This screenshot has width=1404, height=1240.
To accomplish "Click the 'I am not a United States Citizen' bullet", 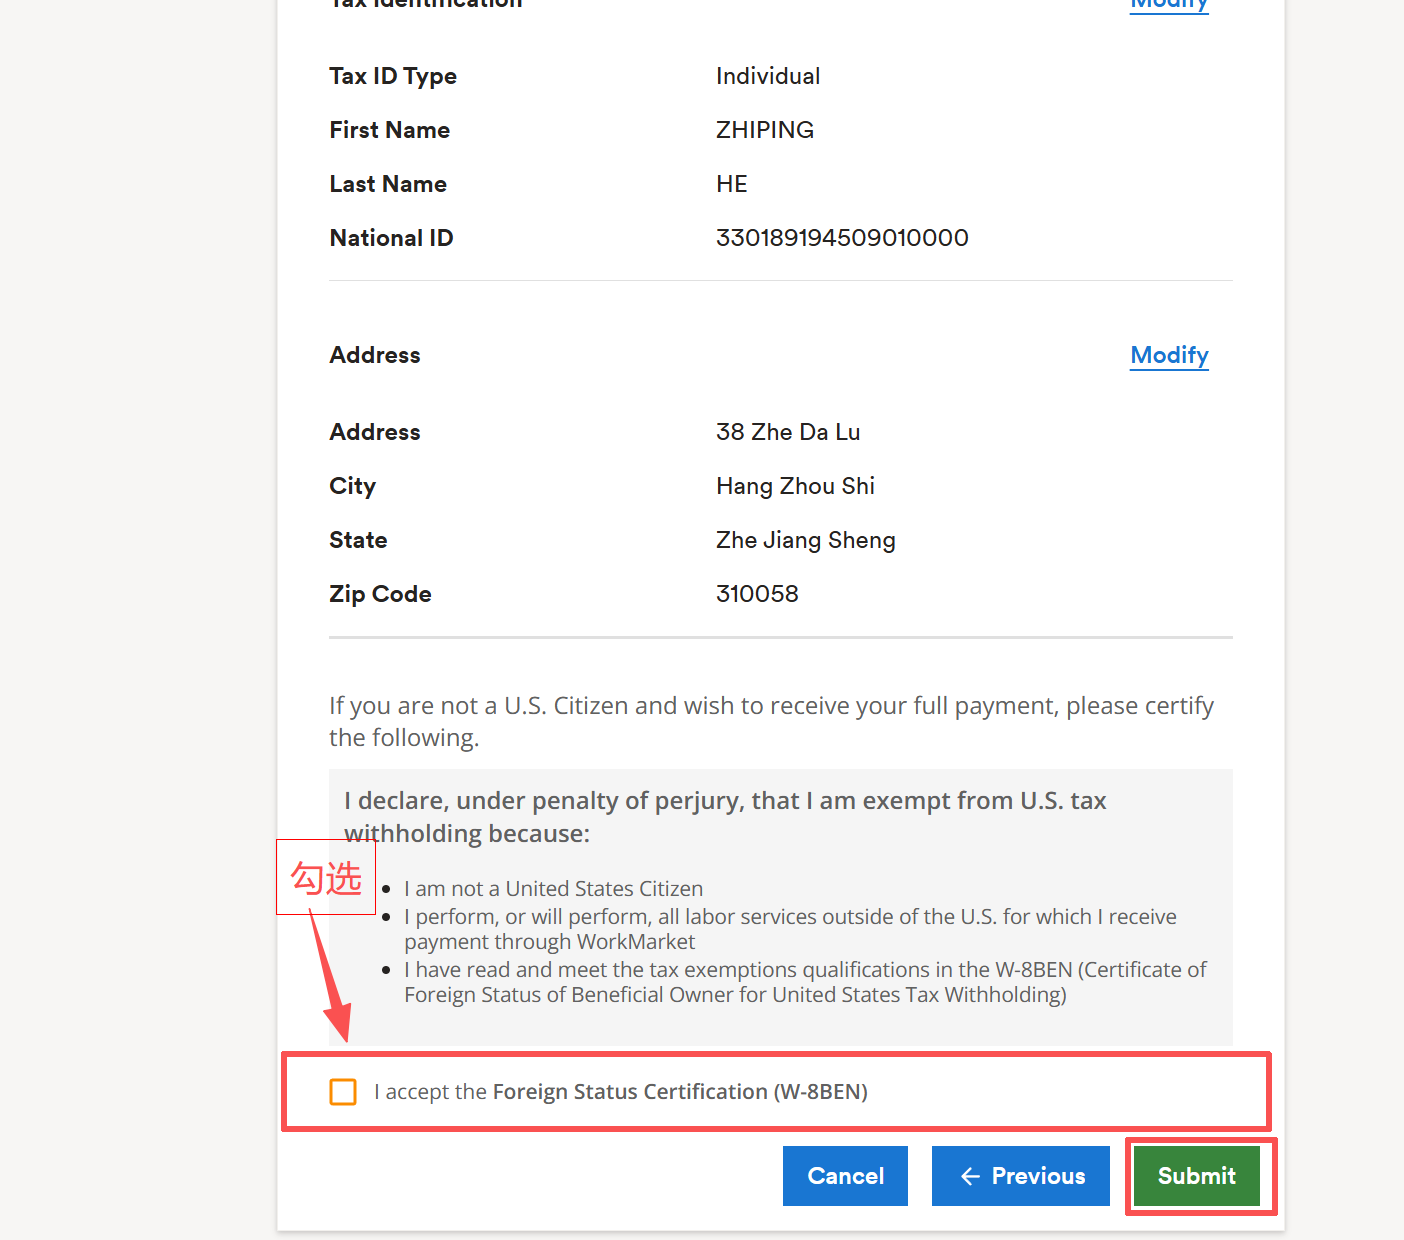I will tap(553, 889).
